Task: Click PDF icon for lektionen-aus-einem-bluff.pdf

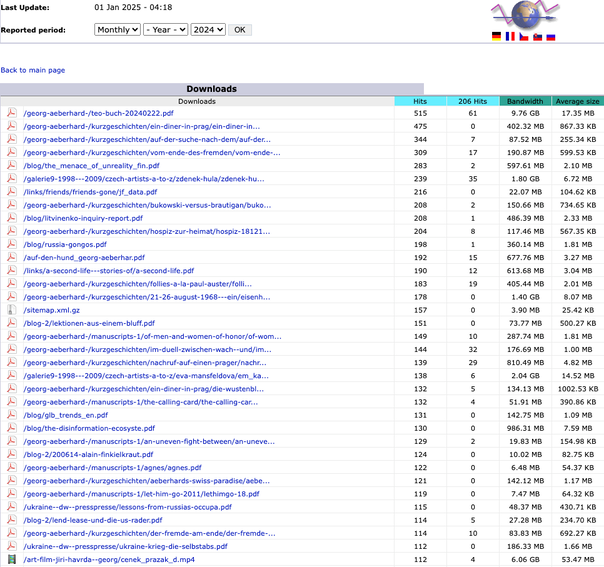Action: pyautogui.click(x=12, y=323)
